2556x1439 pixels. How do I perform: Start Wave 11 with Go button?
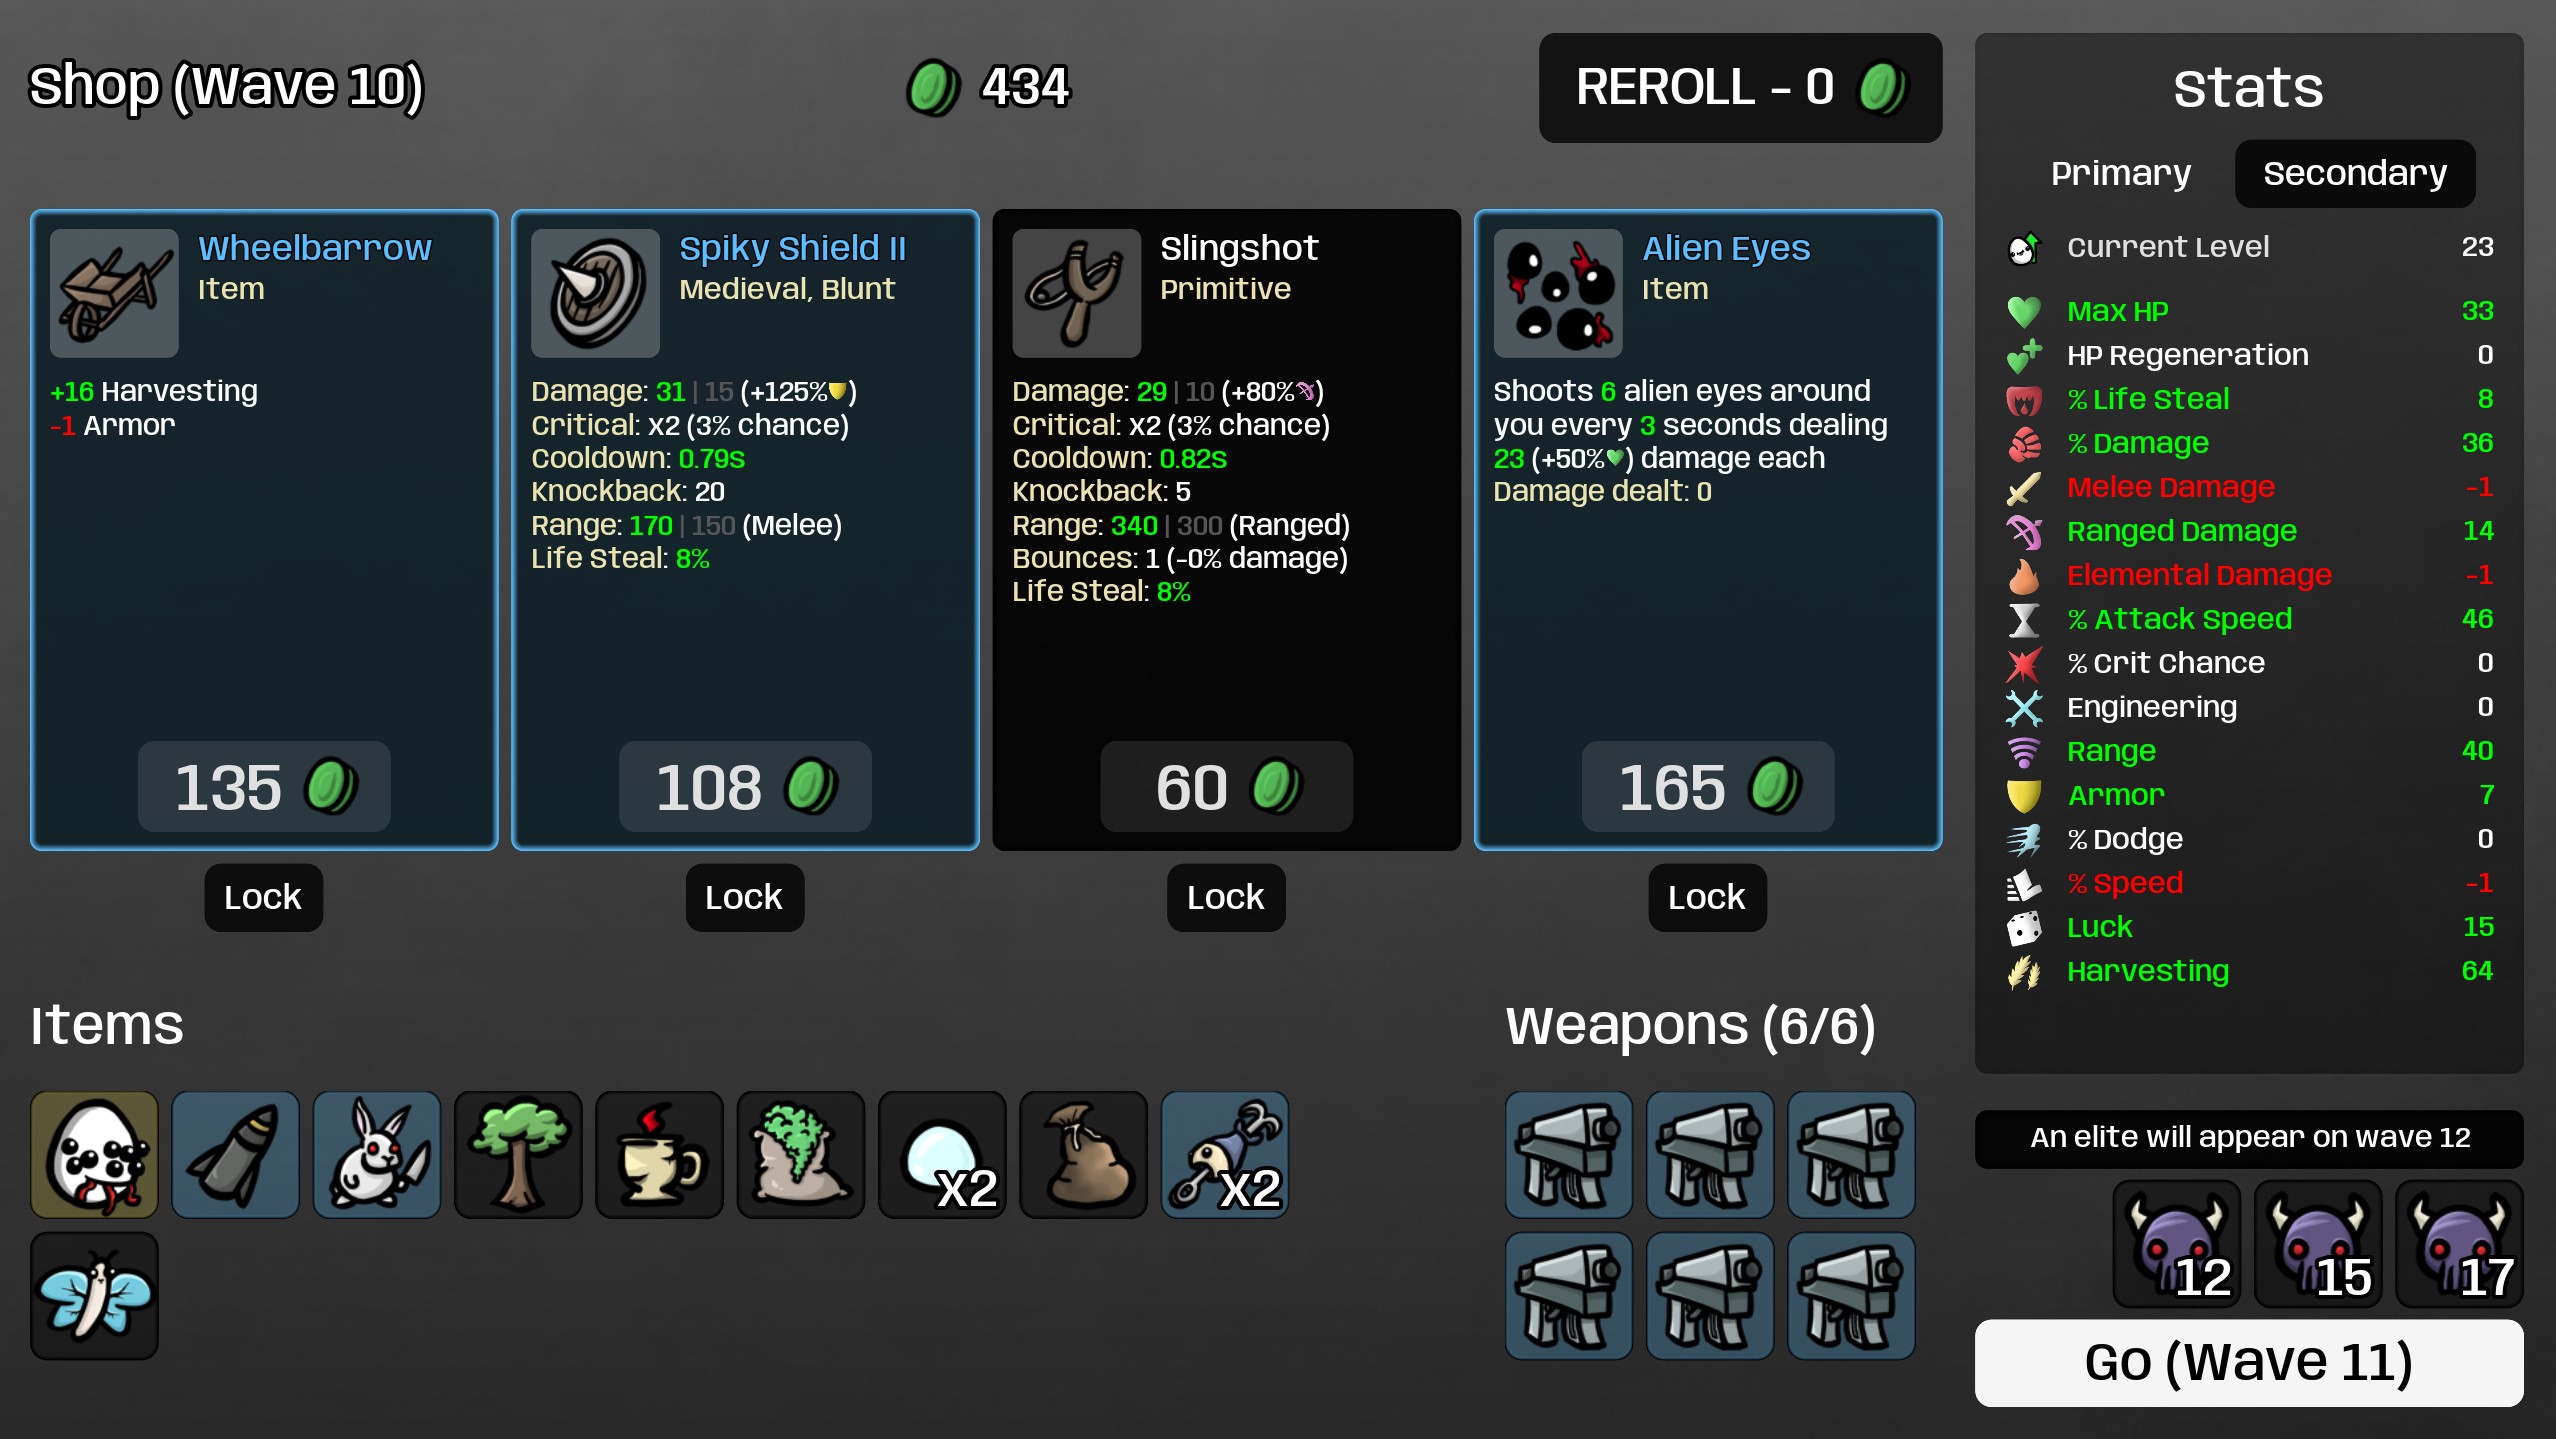pyautogui.click(x=2248, y=1362)
